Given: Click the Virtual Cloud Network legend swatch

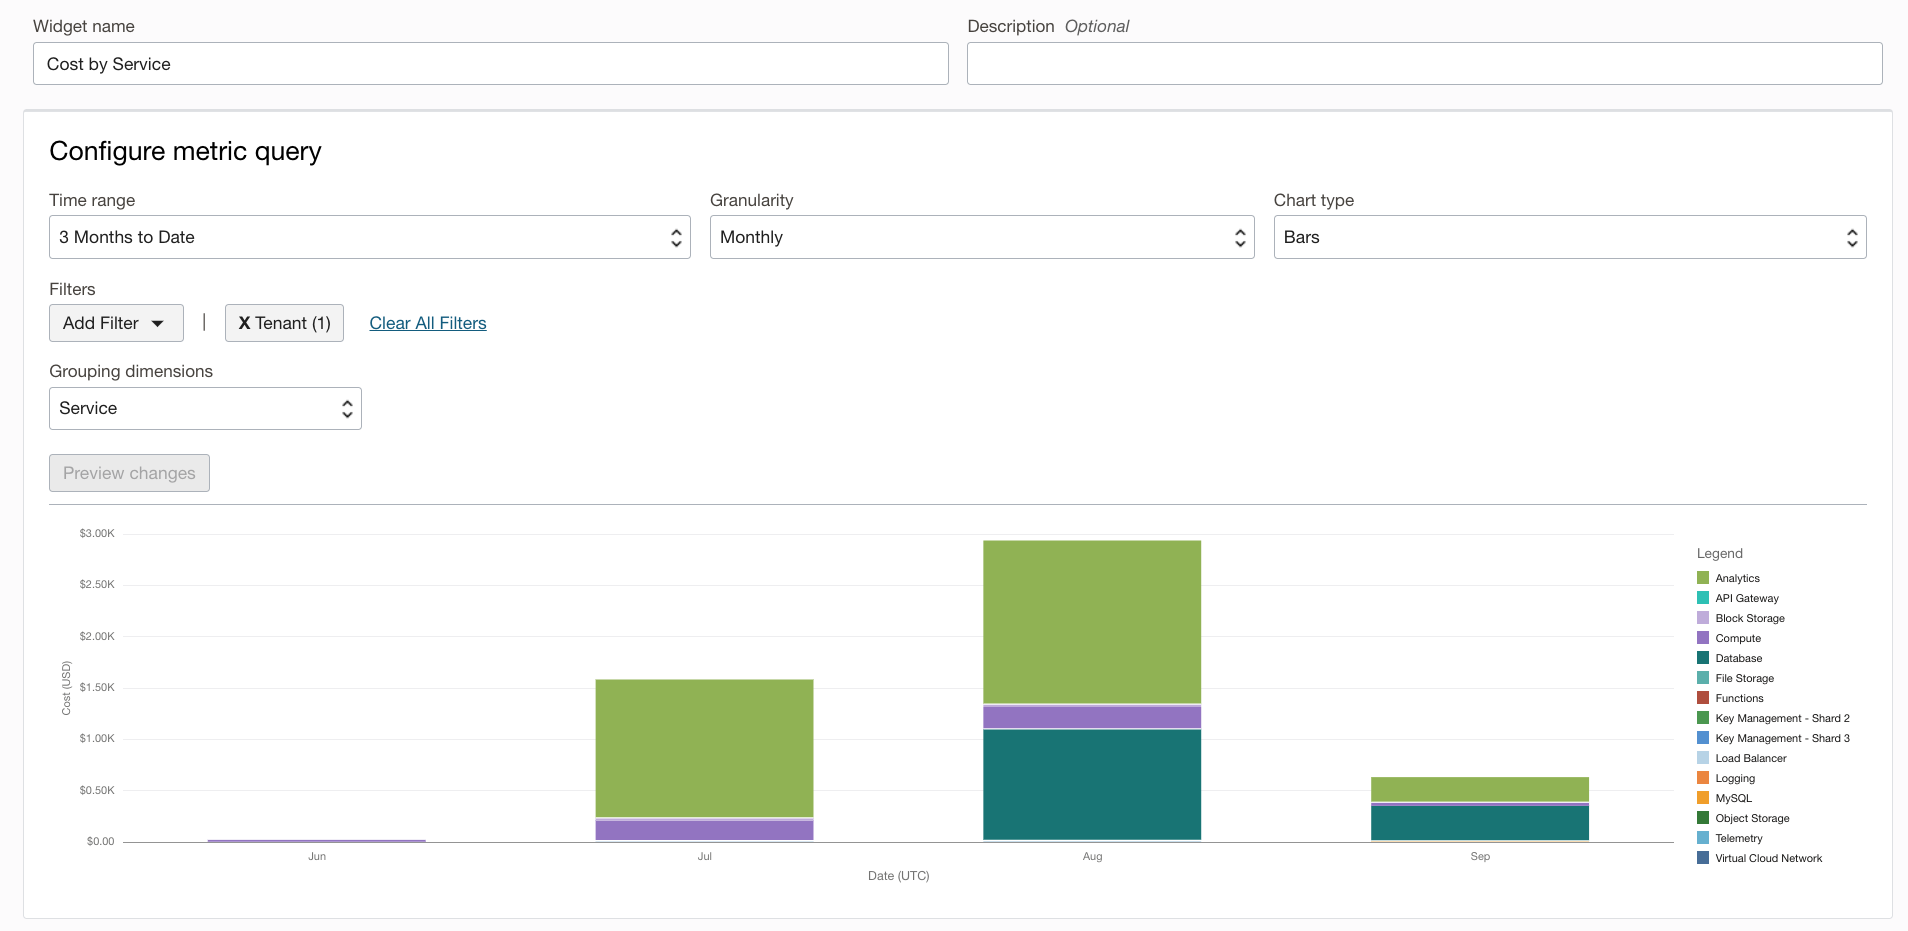Looking at the screenshot, I should 1703,858.
